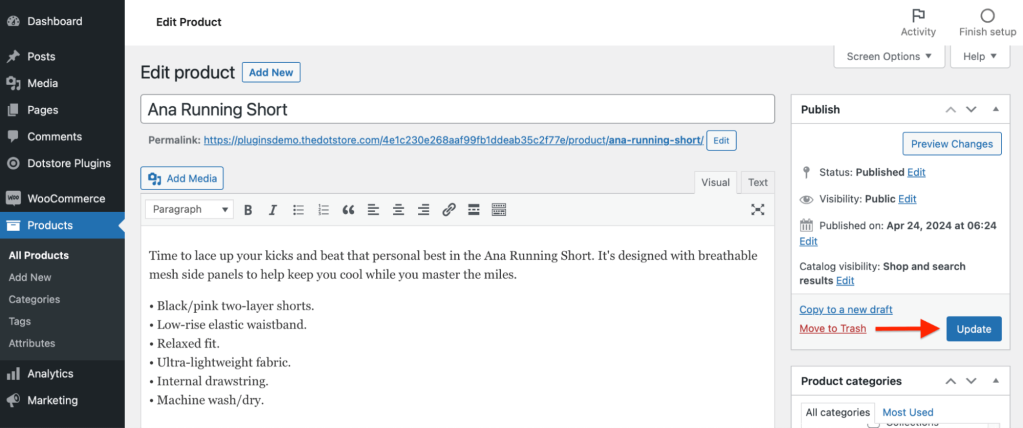Image resolution: width=1023 pixels, height=428 pixels.
Task: Click the Italic formatting icon
Action: click(273, 210)
